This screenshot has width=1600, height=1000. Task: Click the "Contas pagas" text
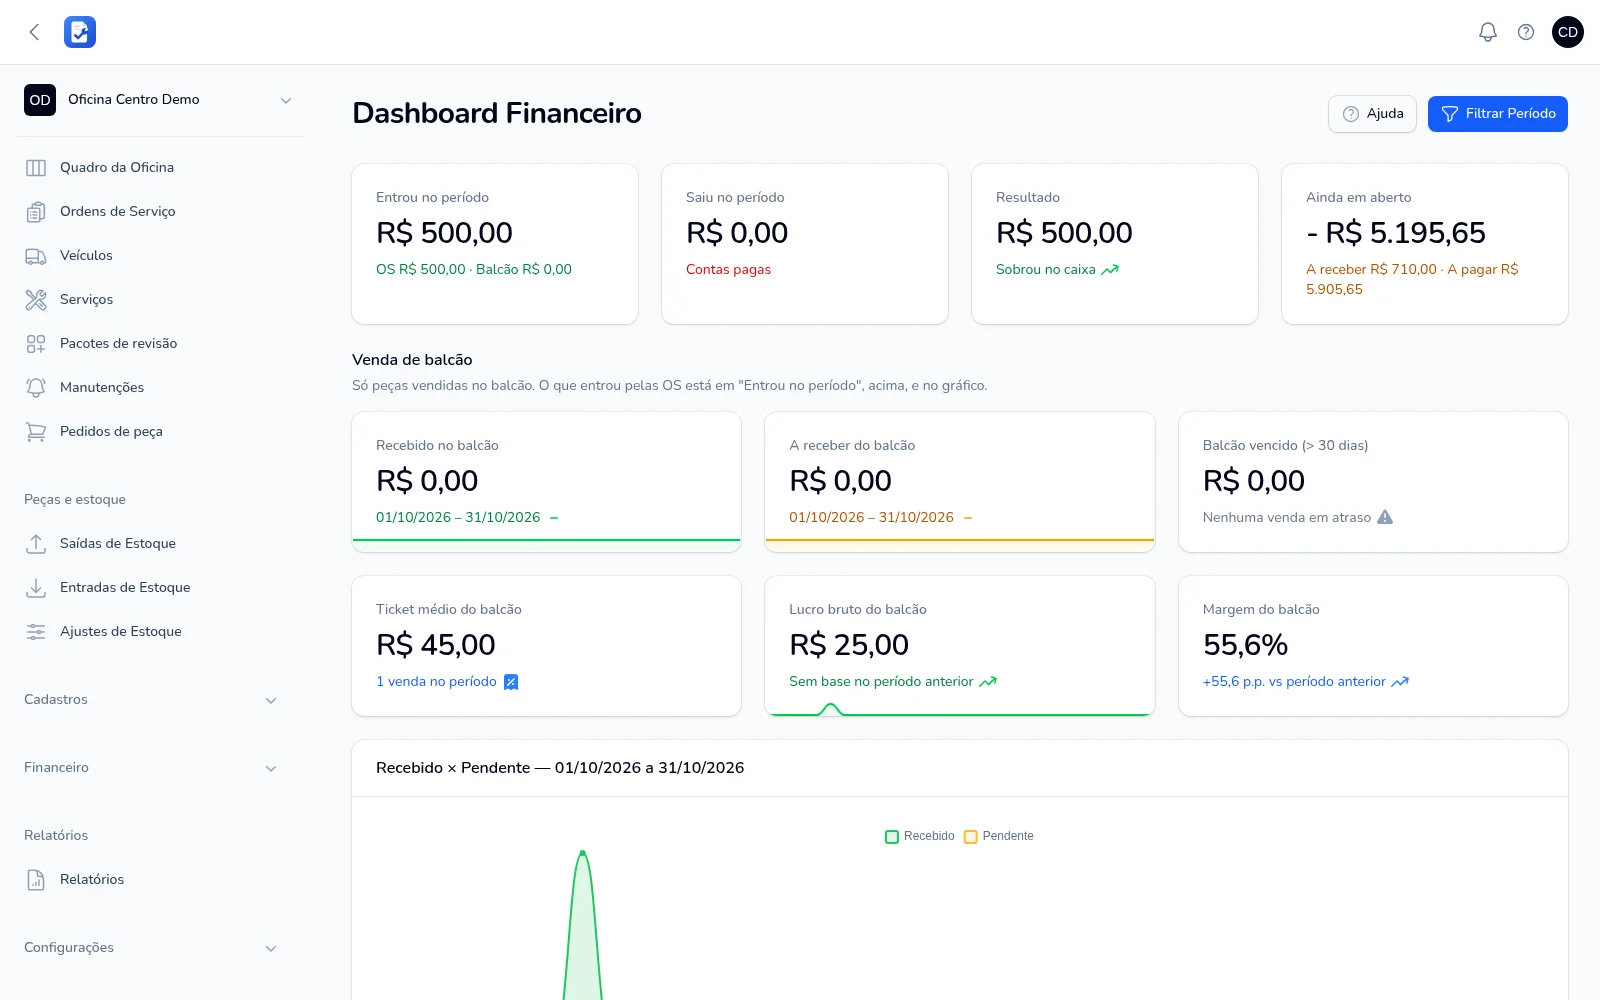[728, 270]
